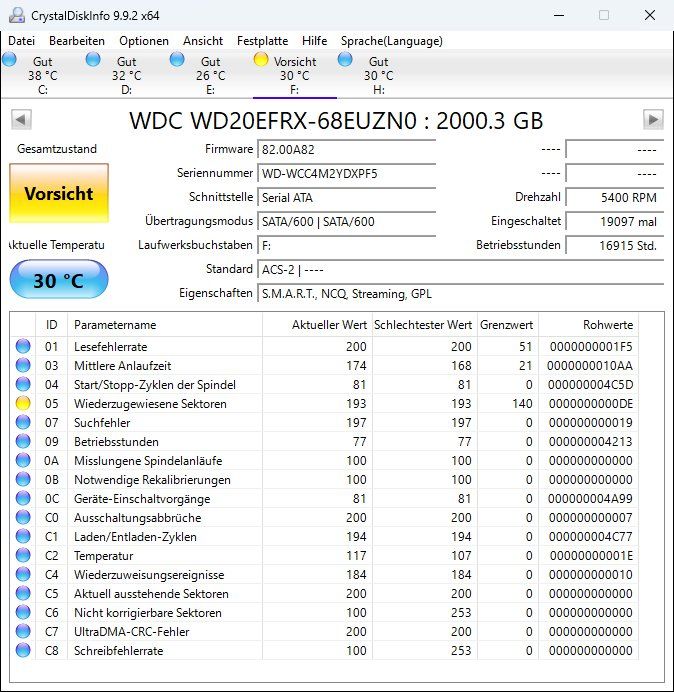
Task: Click the ID column header
Action: (x=52, y=325)
